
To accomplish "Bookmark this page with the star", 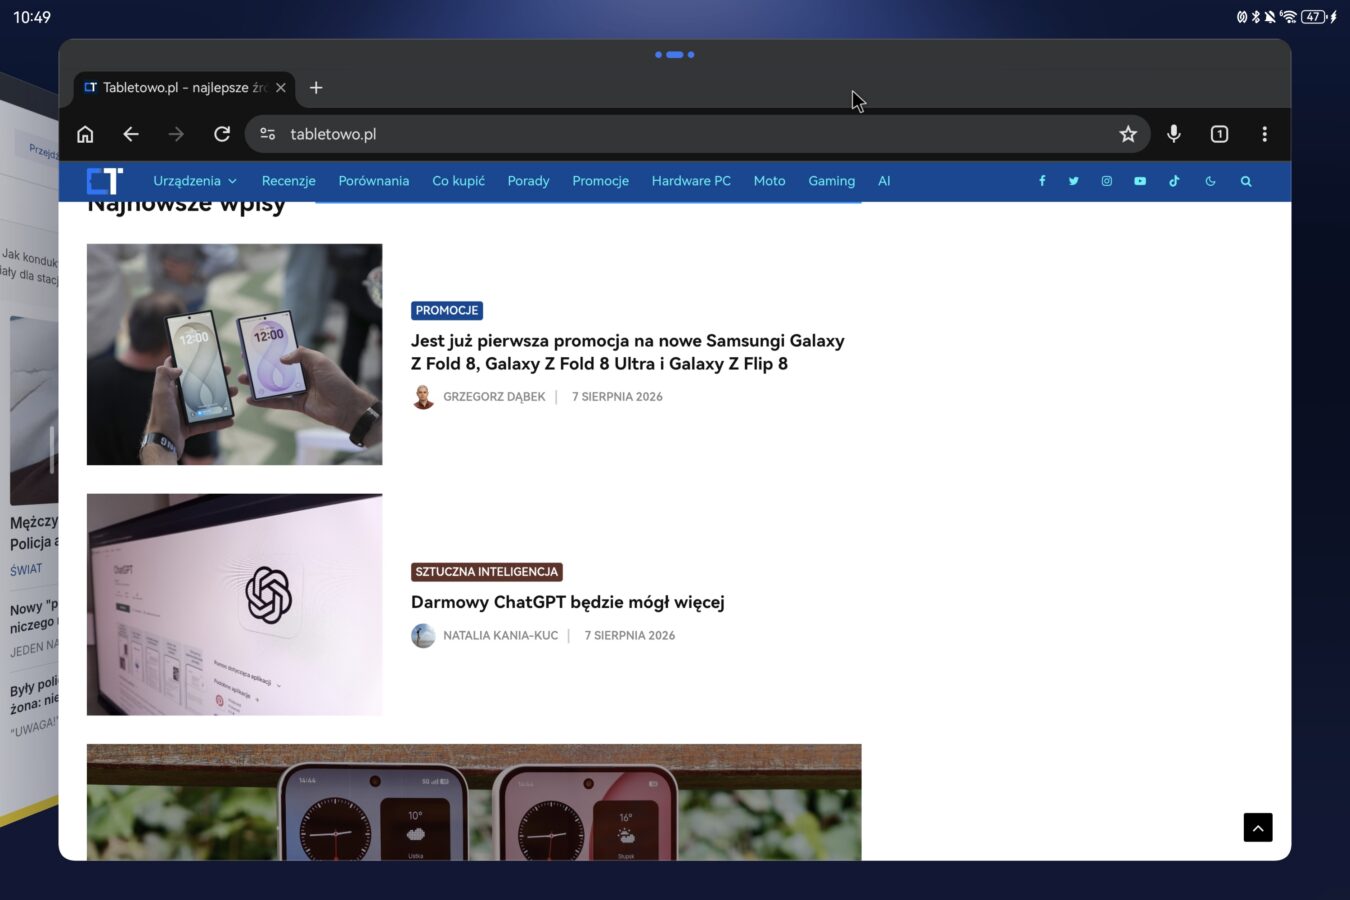I will pos(1128,134).
